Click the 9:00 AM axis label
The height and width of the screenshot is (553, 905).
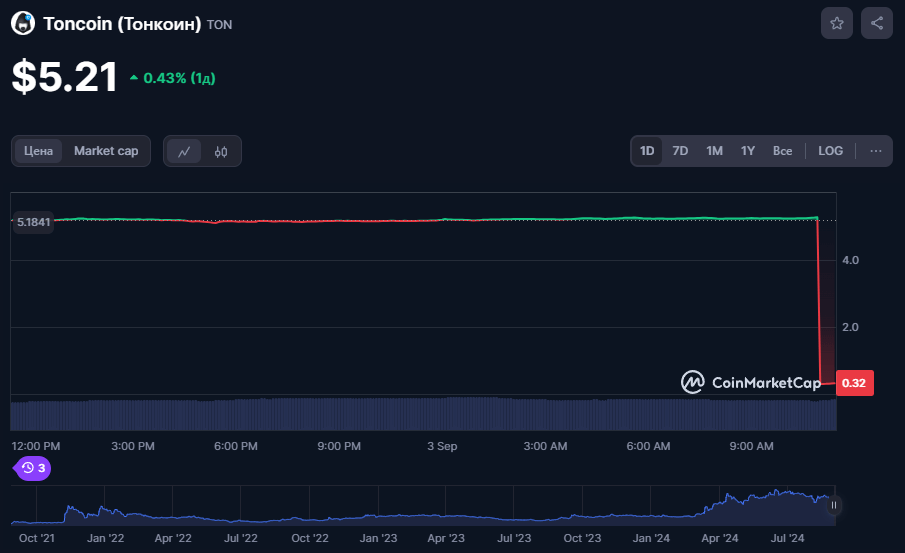(751, 446)
